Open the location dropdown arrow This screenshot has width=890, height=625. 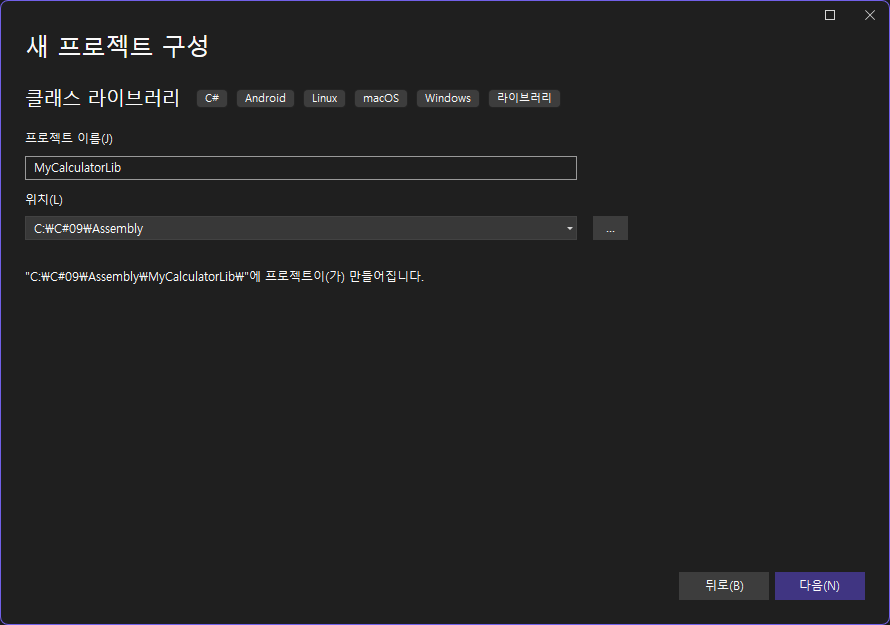coord(569,228)
